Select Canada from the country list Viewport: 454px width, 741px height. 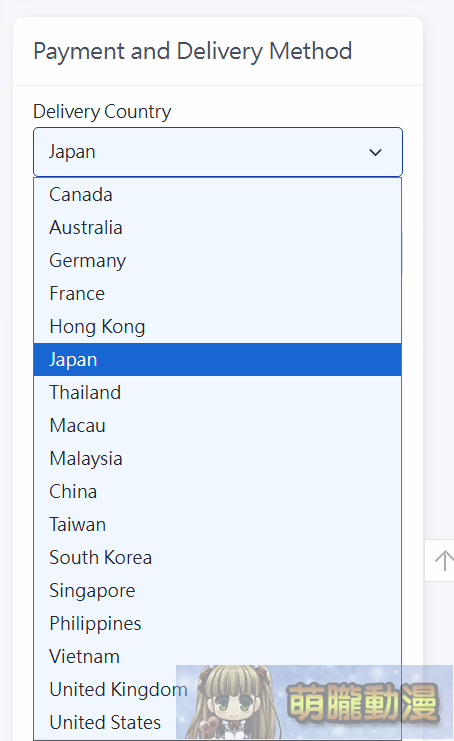pos(217,195)
